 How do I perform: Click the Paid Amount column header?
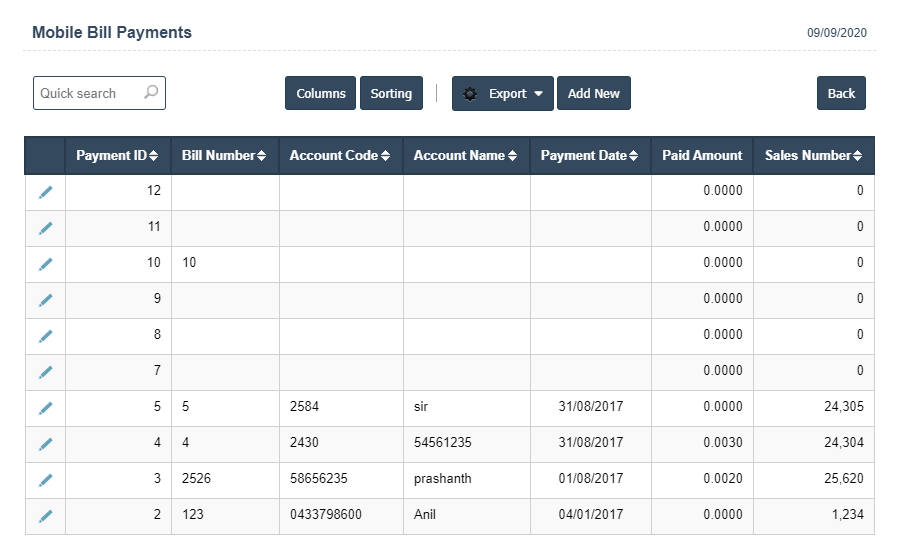click(x=702, y=156)
